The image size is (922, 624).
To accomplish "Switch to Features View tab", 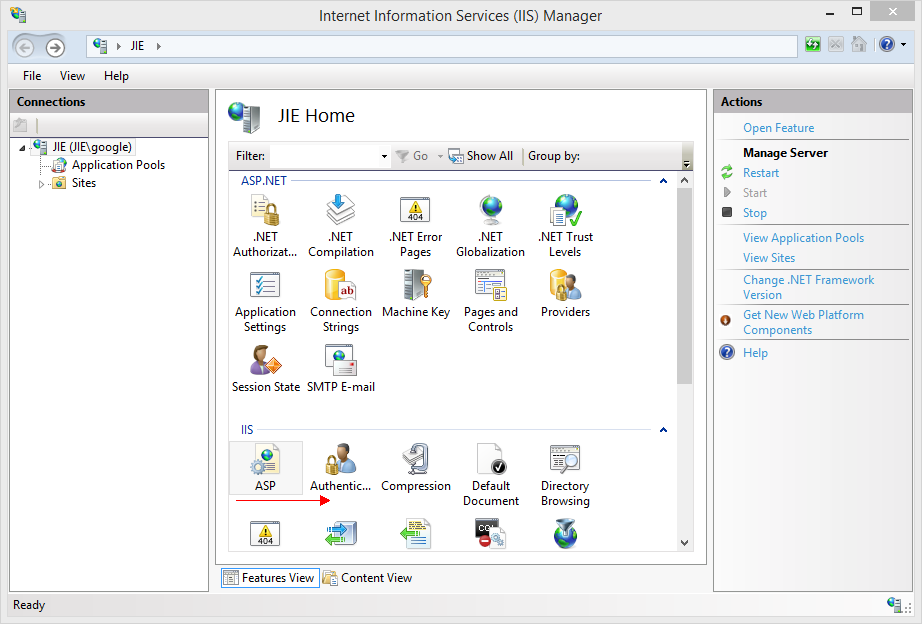I will (270, 578).
